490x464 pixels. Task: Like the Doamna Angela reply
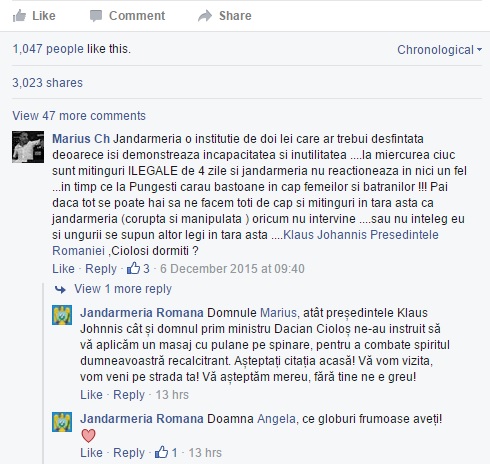91,453
